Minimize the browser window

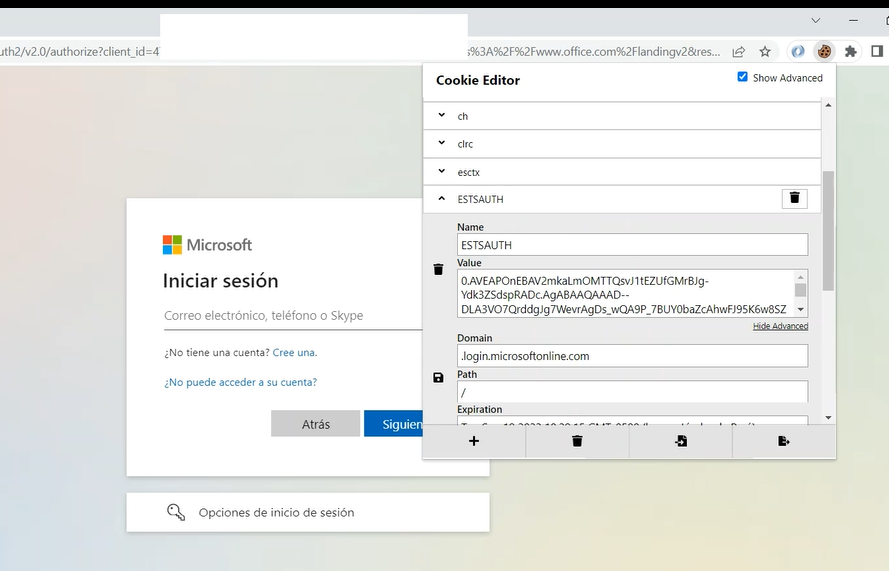853,20
